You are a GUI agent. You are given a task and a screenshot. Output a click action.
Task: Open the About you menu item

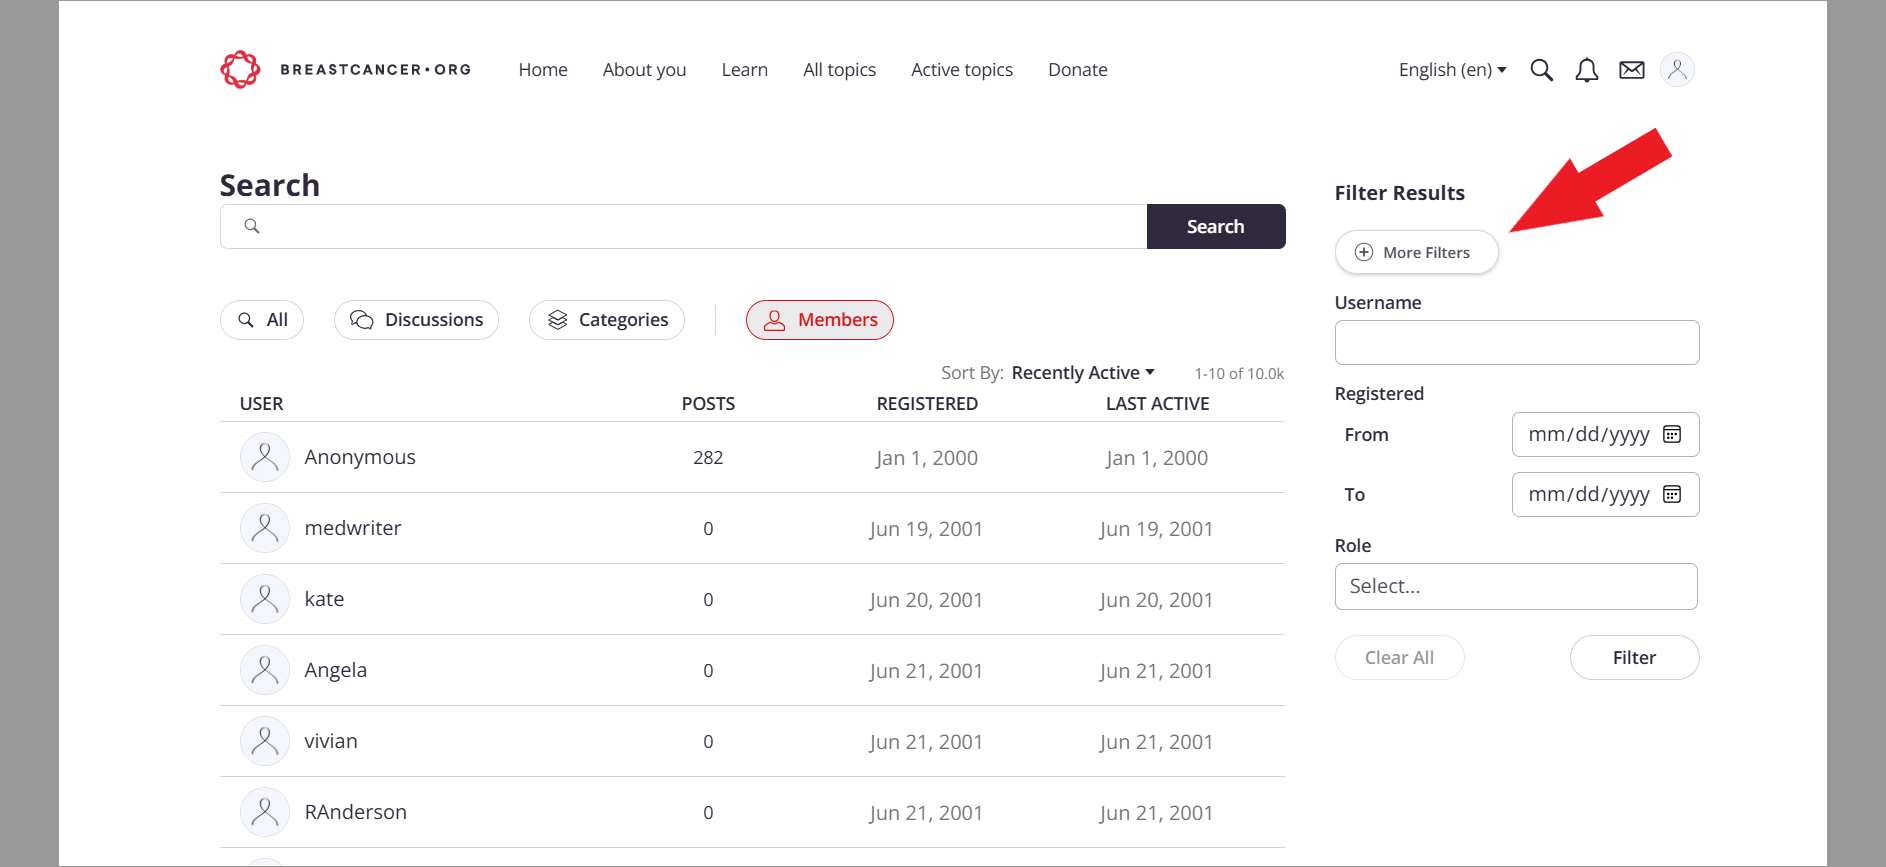[x=644, y=70]
